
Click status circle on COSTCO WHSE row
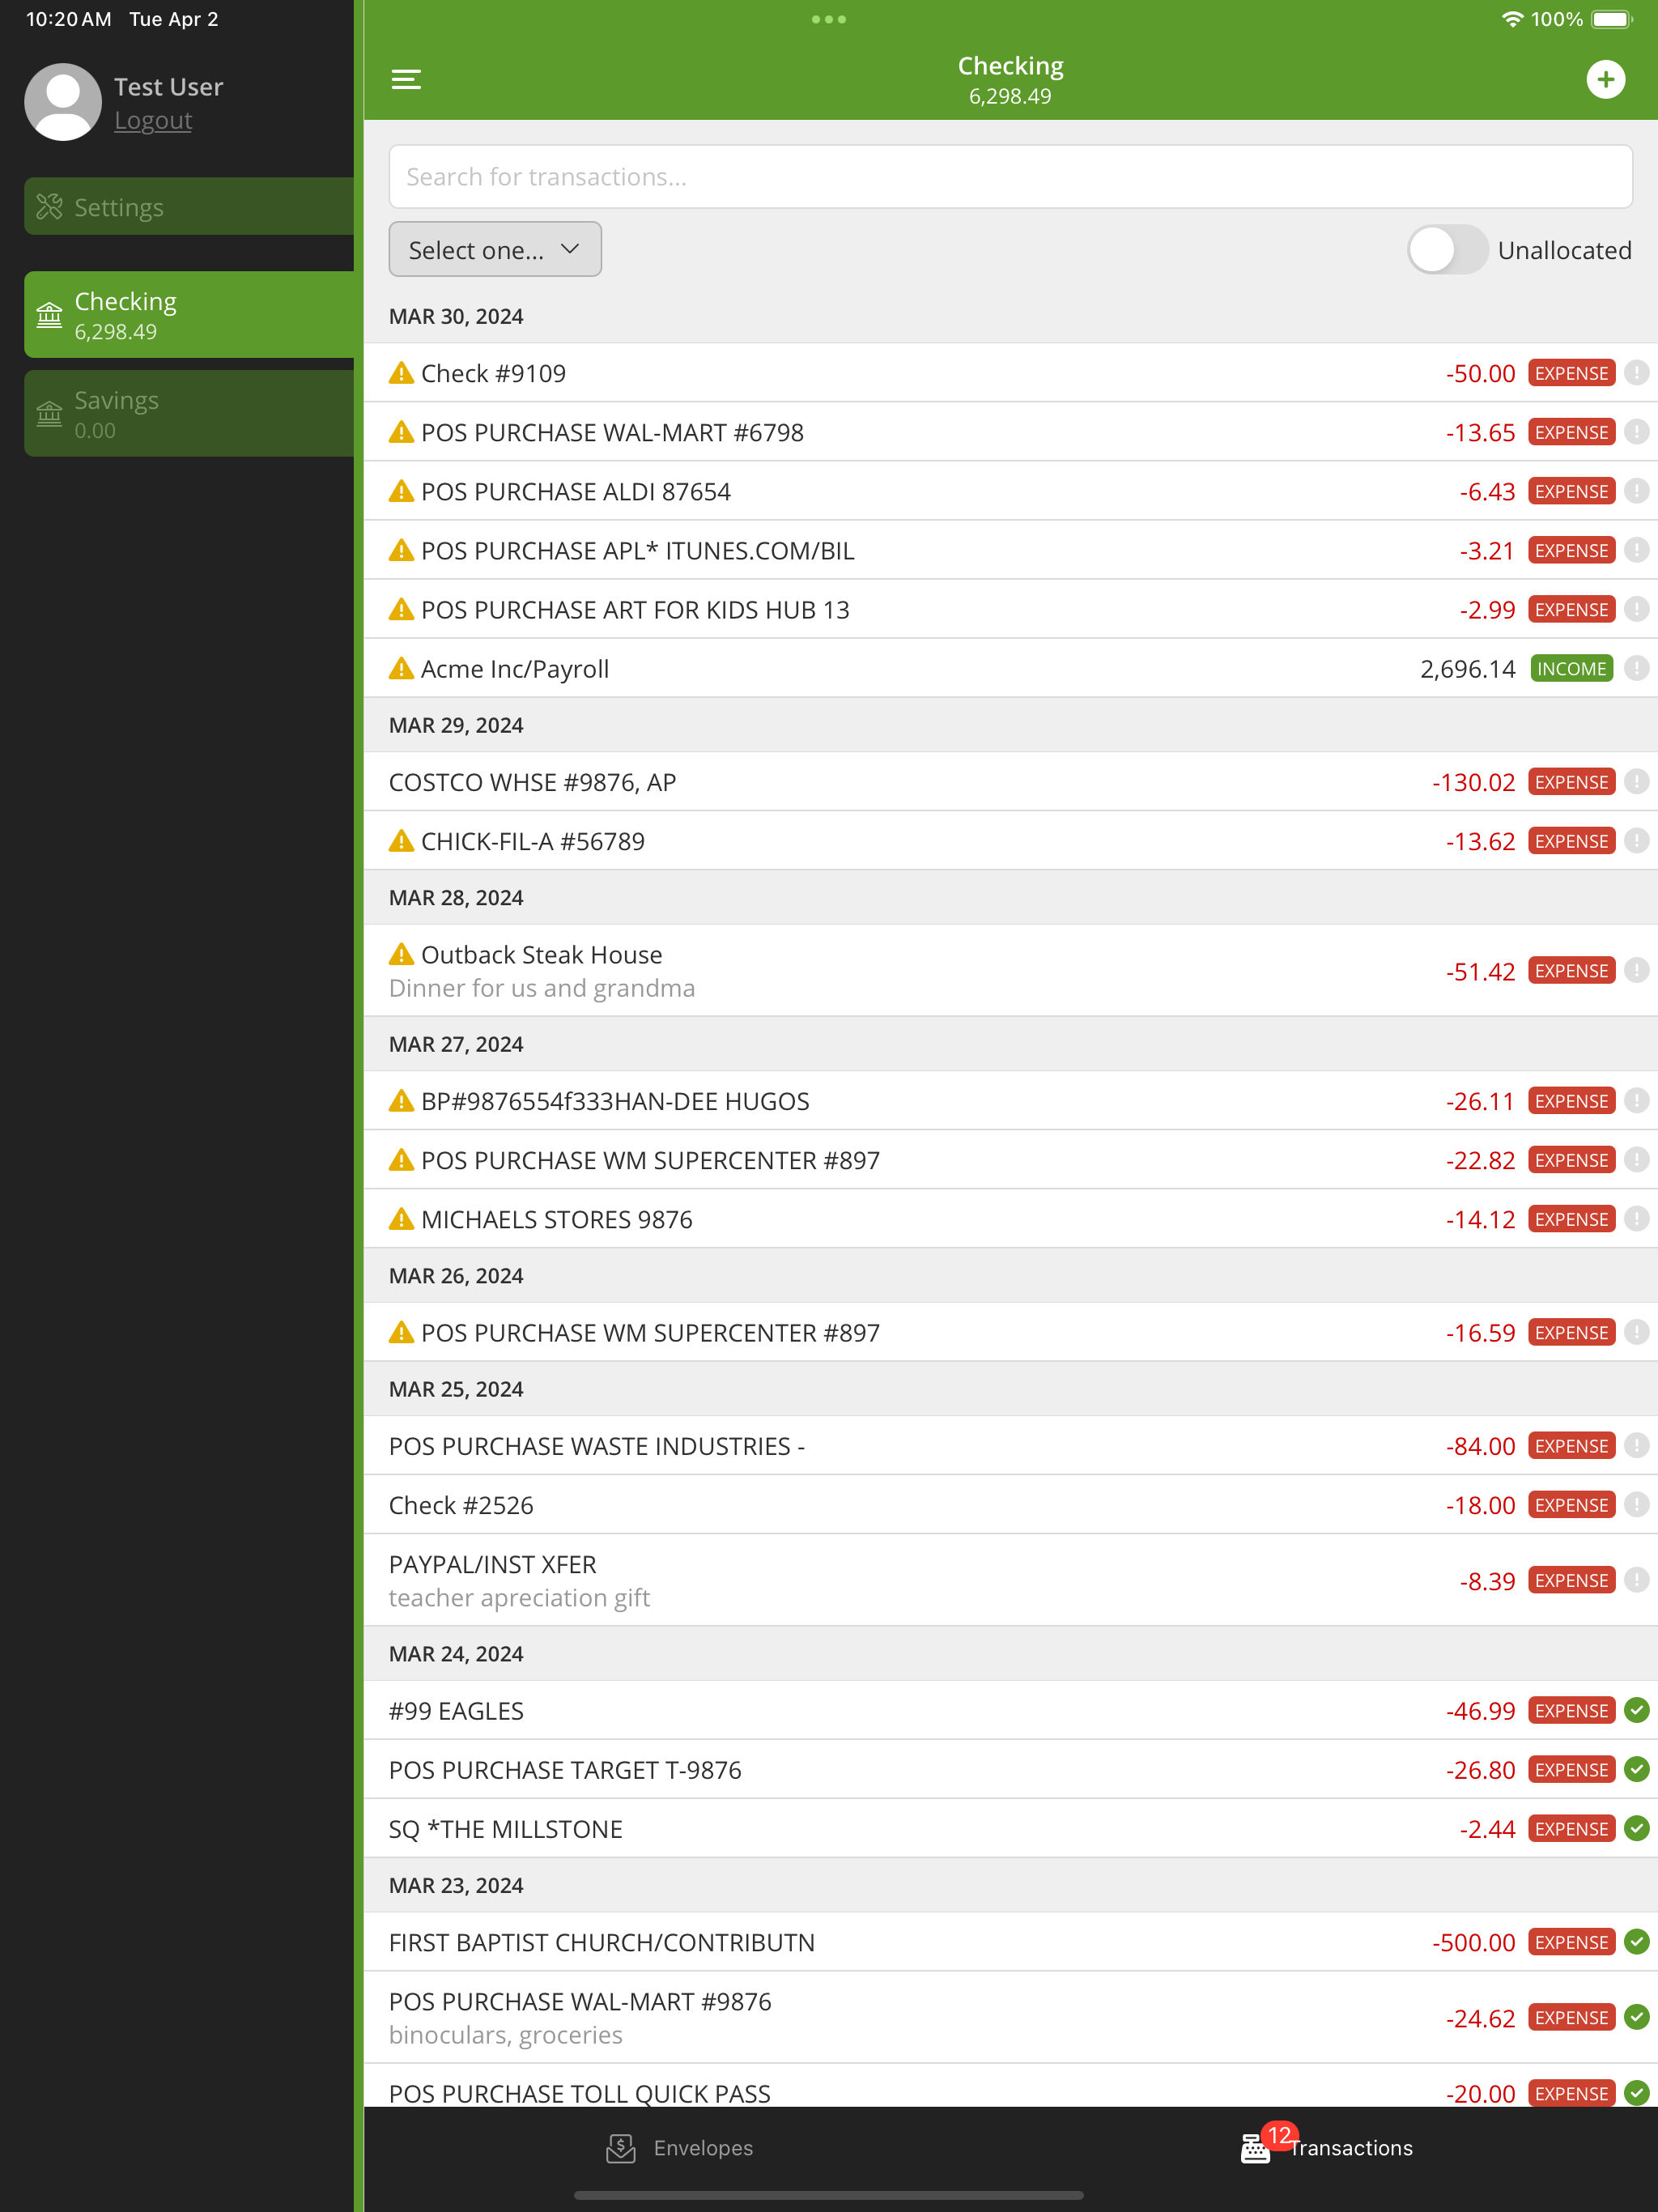click(x=1636, y=782)
